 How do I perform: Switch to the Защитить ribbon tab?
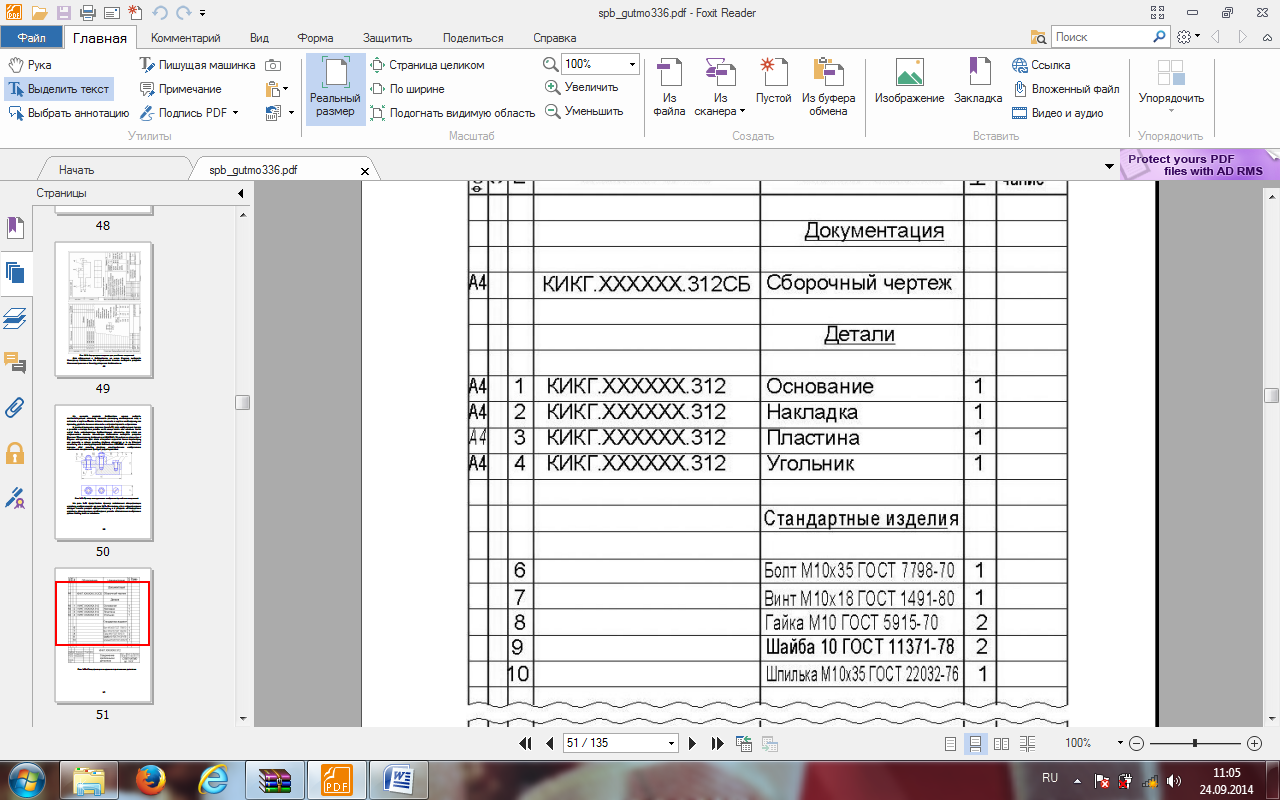(388, 38)
